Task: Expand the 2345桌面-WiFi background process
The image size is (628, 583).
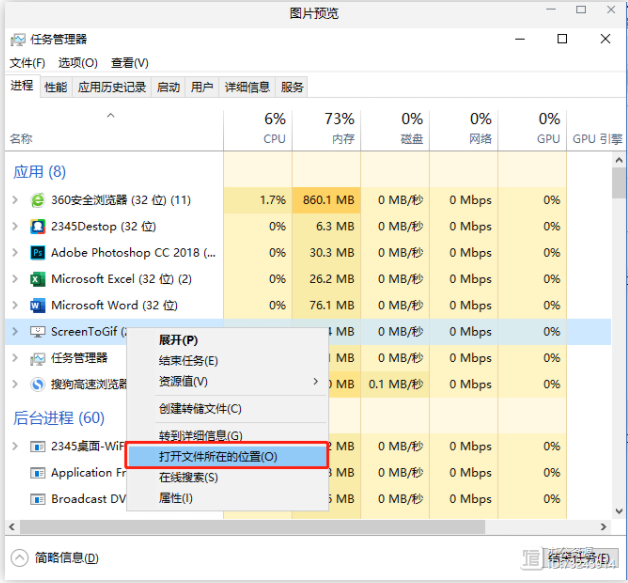Action: (x=15, y=446)
